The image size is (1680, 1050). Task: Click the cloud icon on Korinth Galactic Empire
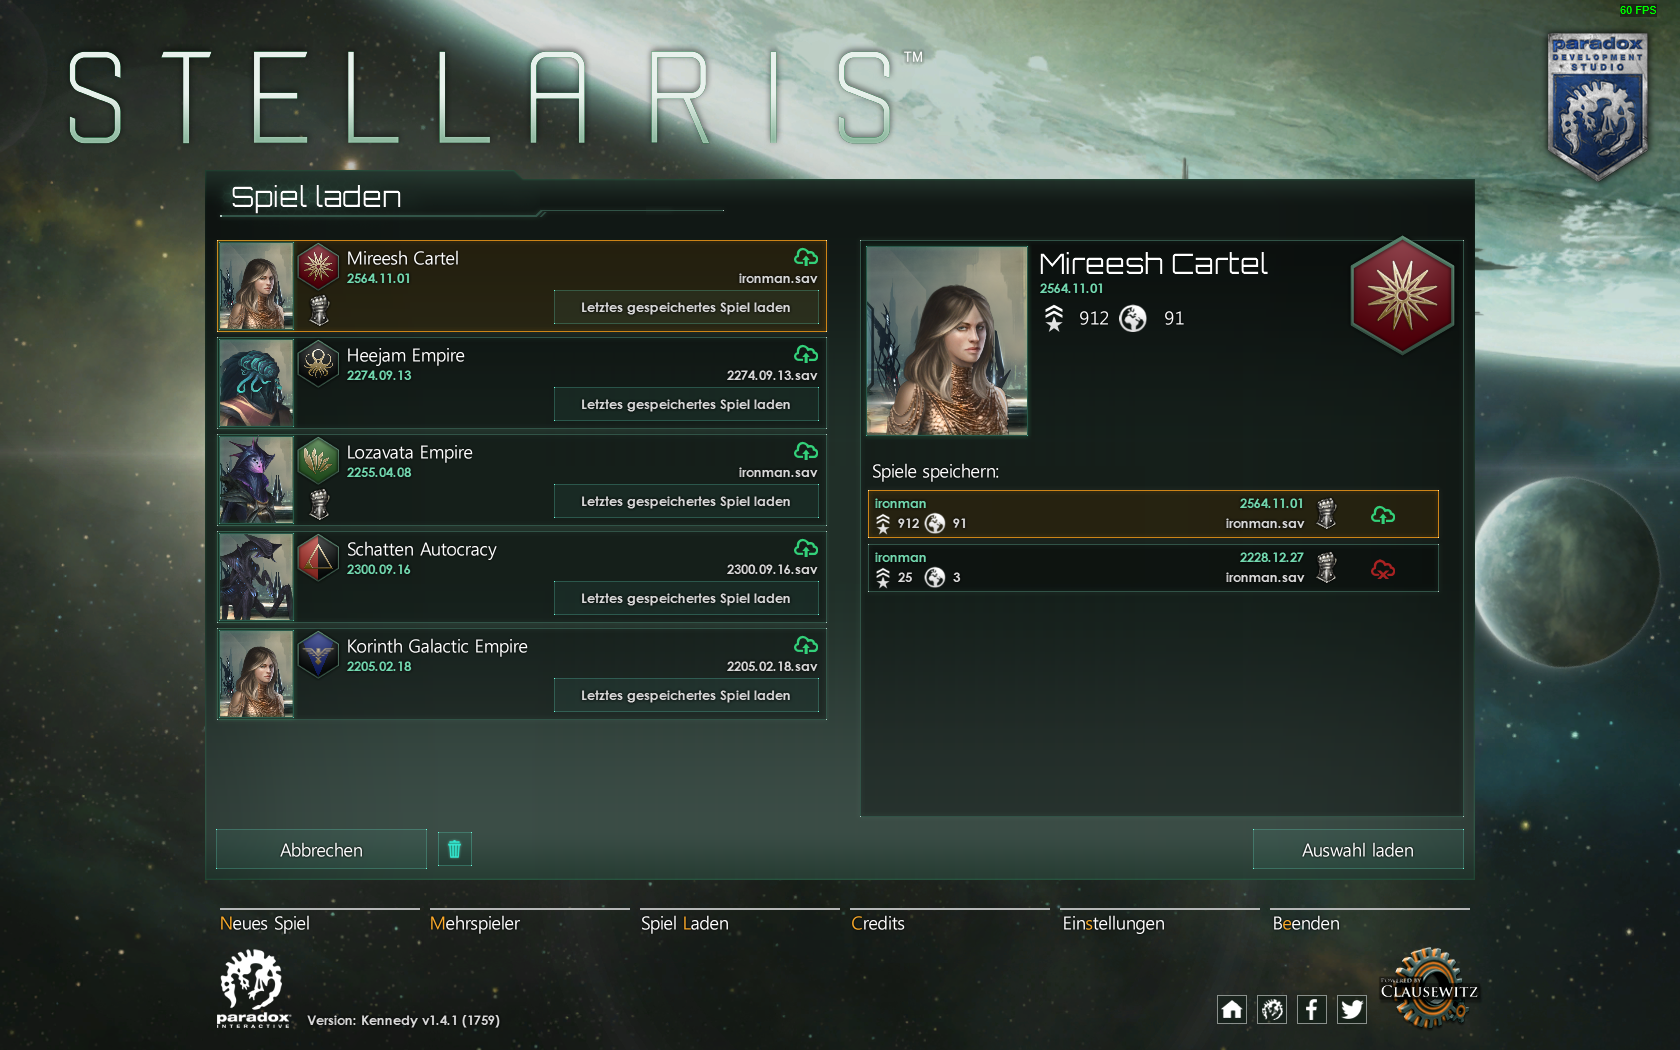806,645
